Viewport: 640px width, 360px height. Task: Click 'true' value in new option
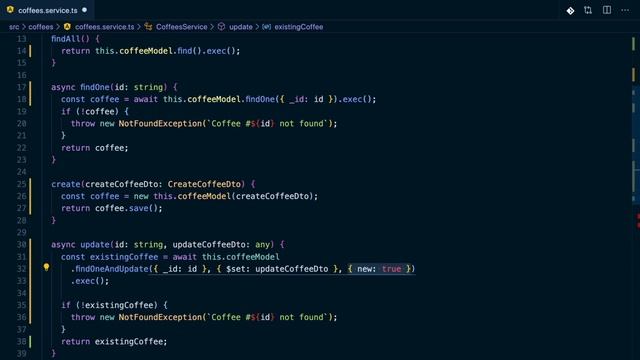(391, 269)
